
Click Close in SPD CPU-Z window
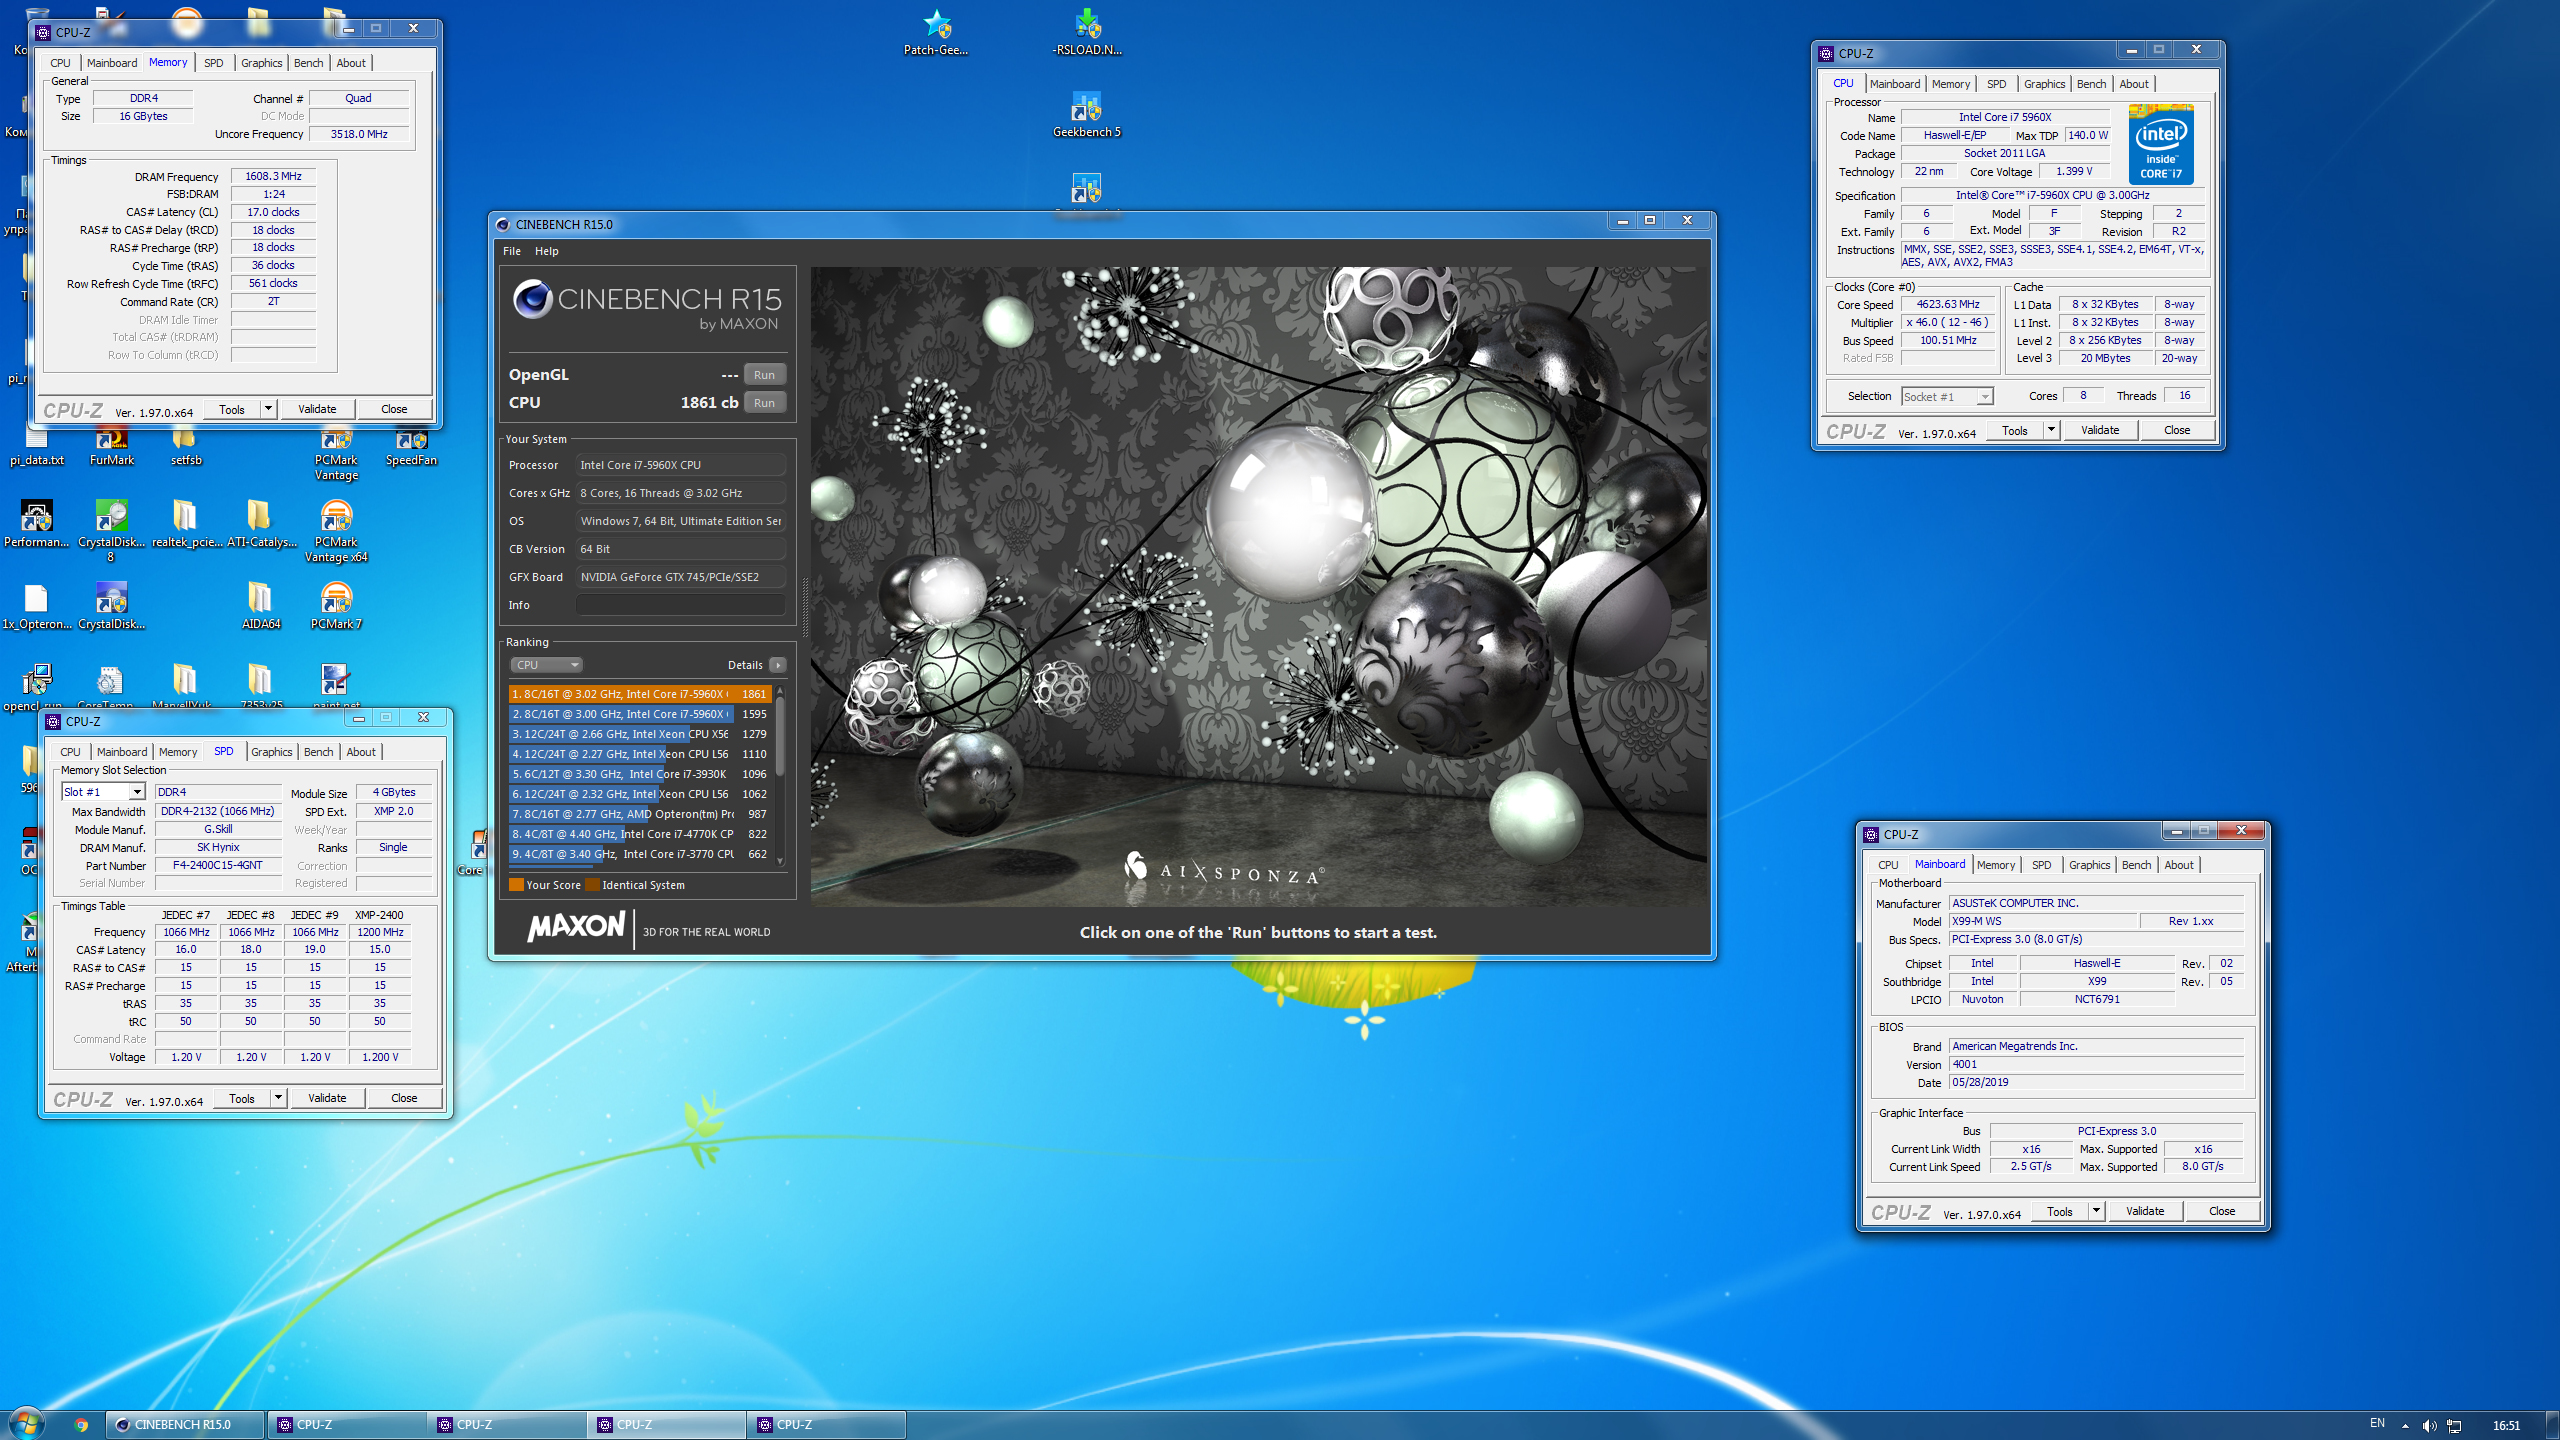[404, 1098]
